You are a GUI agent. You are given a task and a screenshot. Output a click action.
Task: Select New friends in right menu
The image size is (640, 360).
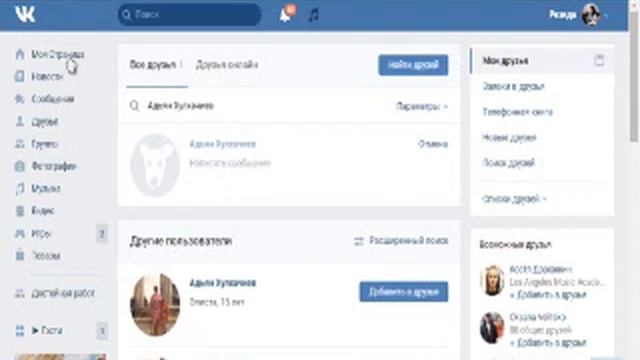(509, 138)
